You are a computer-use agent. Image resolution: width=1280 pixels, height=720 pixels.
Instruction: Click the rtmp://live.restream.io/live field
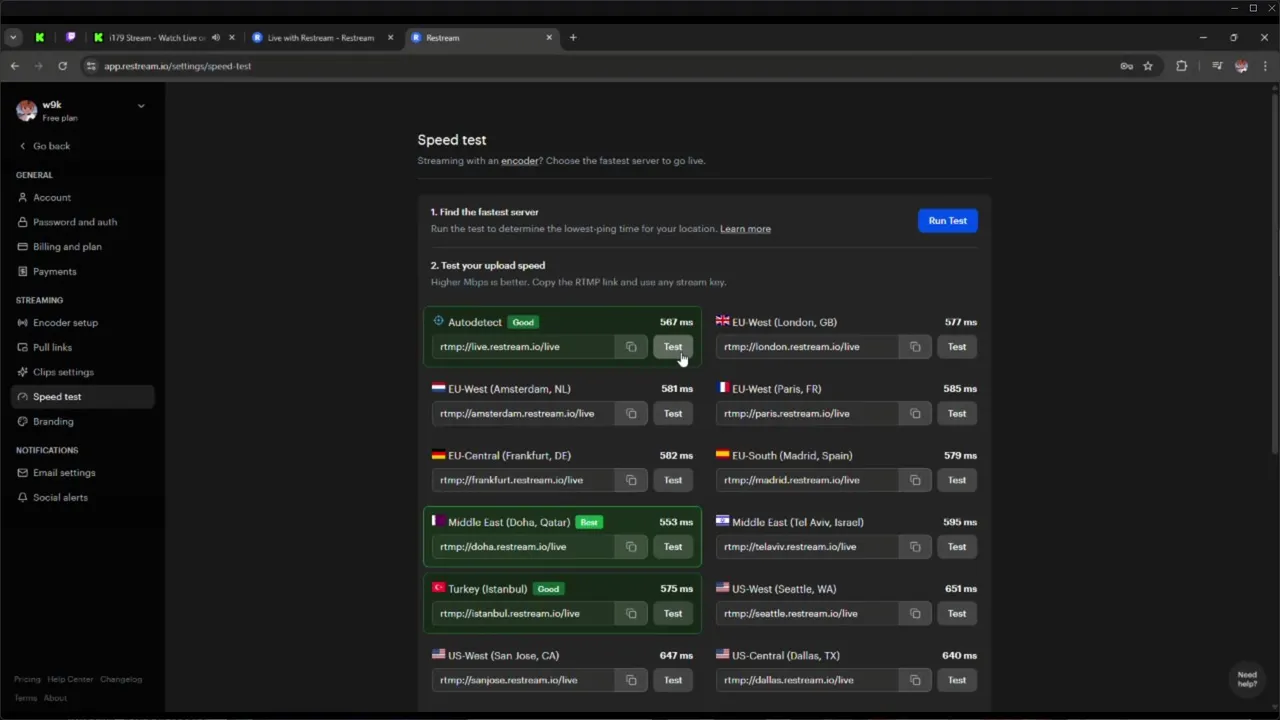pyautogui.click(x=524, y=347)
